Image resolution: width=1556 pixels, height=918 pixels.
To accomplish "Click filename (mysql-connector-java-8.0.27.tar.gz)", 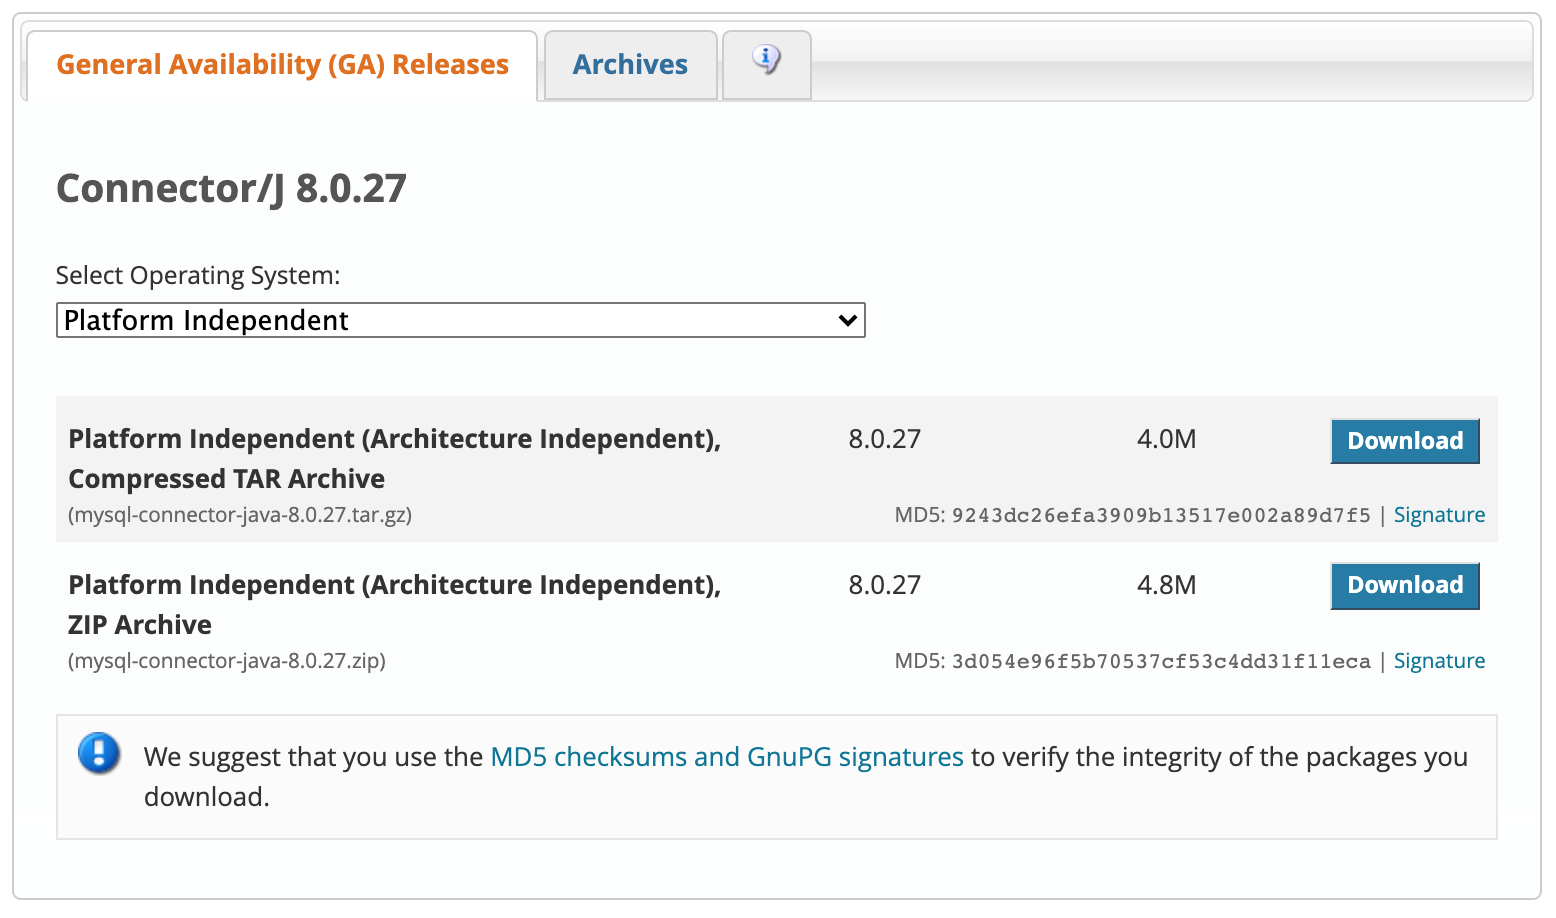I will [x=240, y=515].
